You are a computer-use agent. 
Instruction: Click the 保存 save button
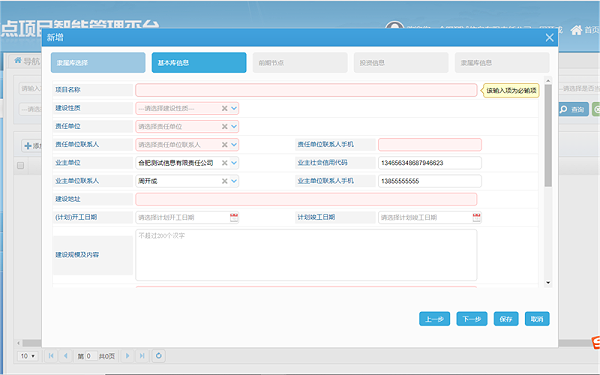click(x=506, y=319)
